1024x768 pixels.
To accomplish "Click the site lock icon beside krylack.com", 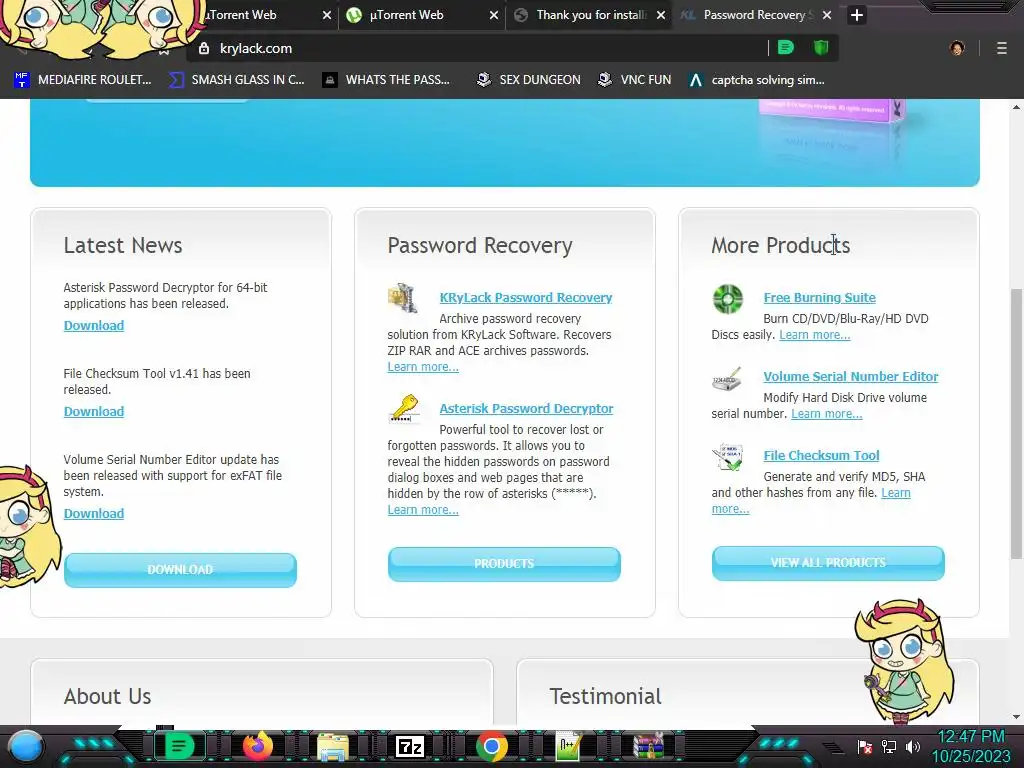I will [204, 48].
